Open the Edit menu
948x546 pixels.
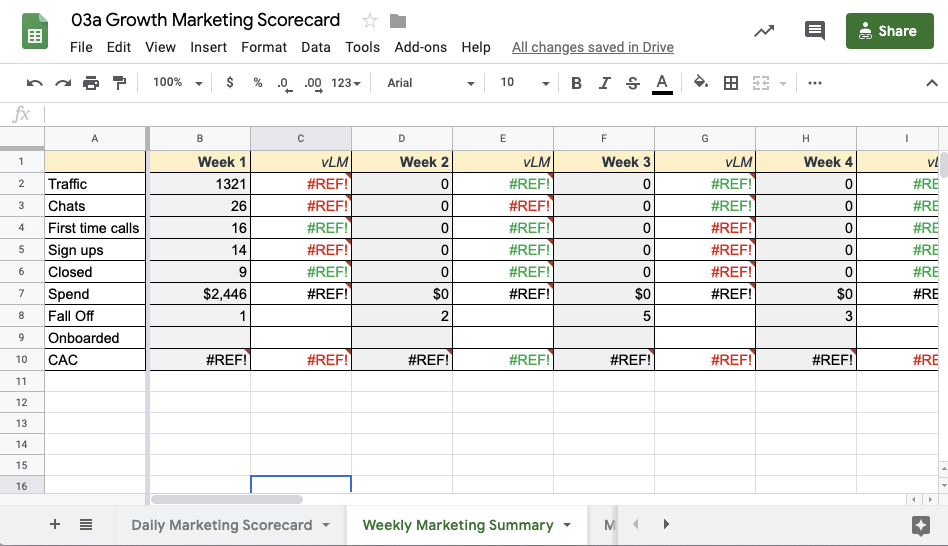(x=118, y=47)
